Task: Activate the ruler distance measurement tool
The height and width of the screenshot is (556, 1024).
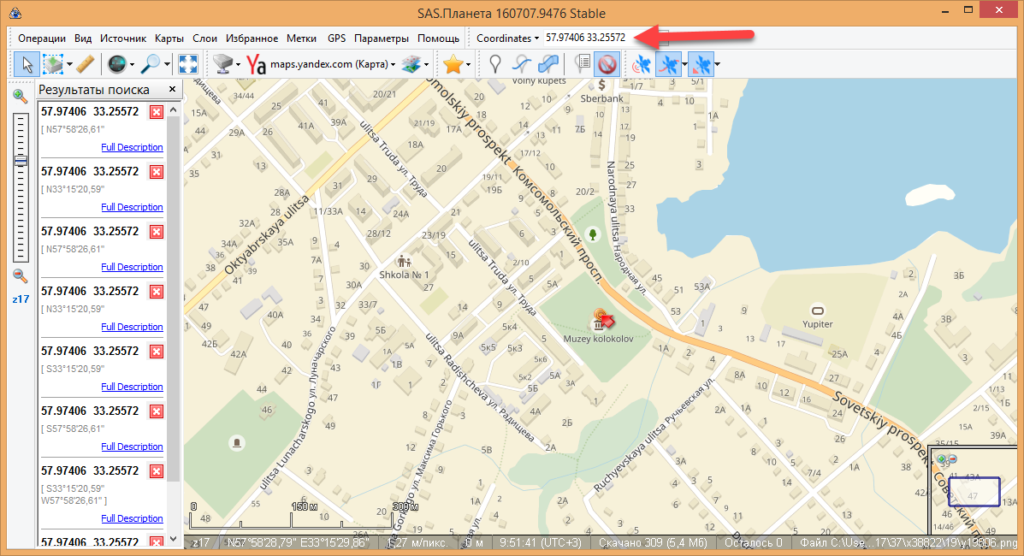Action: tap(84, 64)
